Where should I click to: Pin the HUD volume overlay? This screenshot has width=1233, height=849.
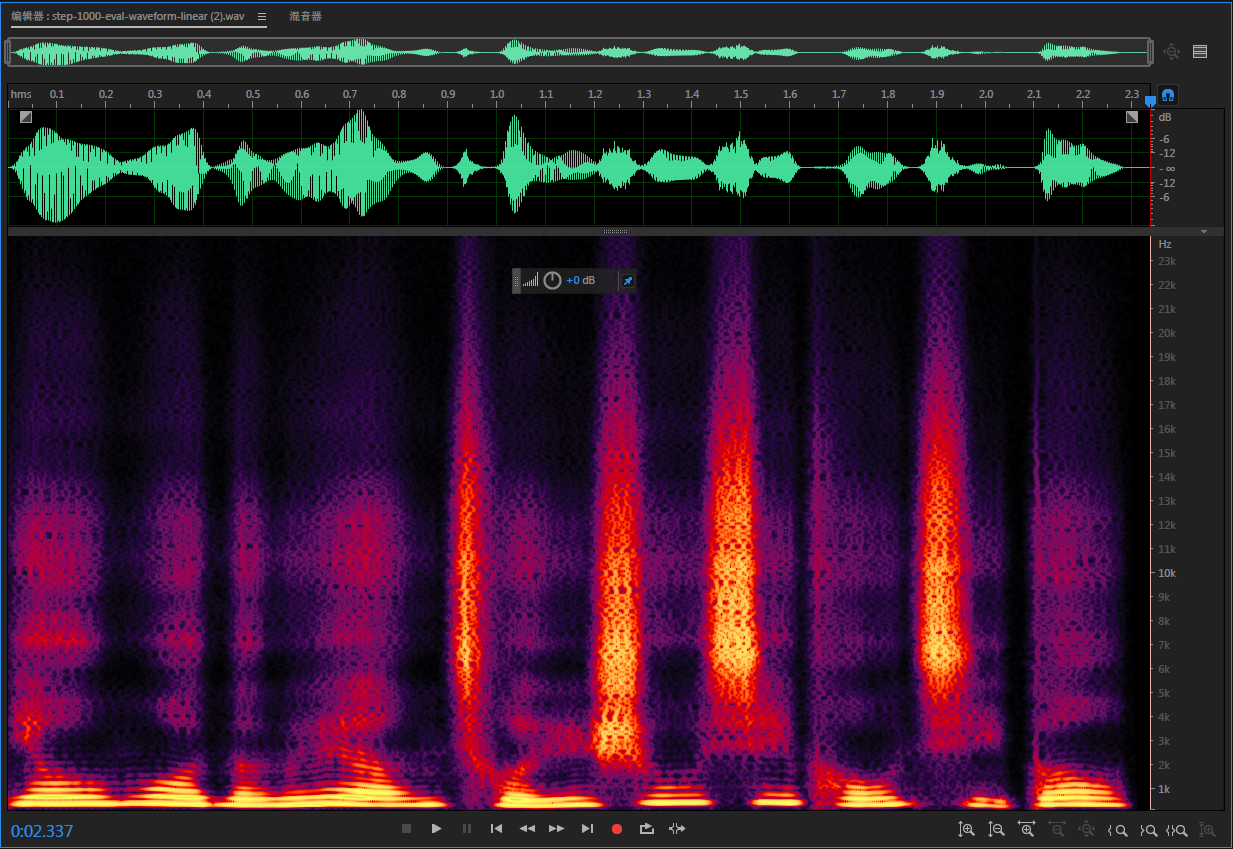627,281
